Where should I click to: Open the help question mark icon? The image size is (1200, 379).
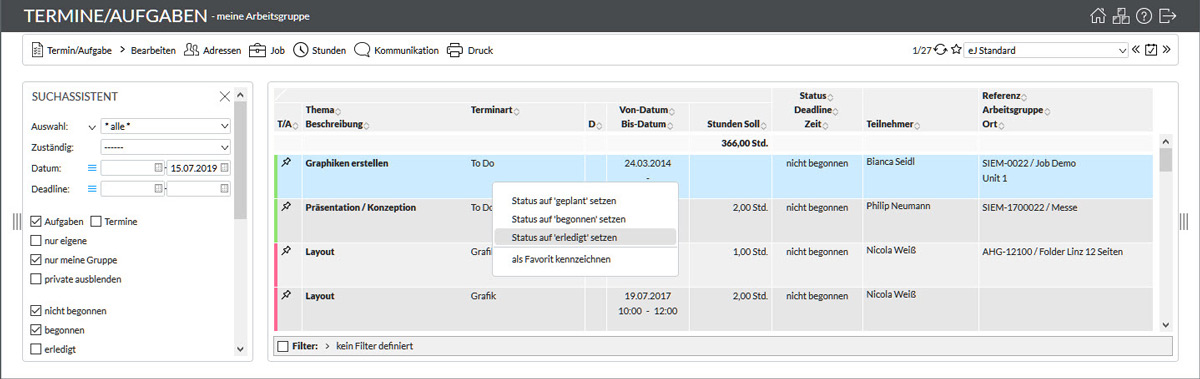tap(1144, 16)
